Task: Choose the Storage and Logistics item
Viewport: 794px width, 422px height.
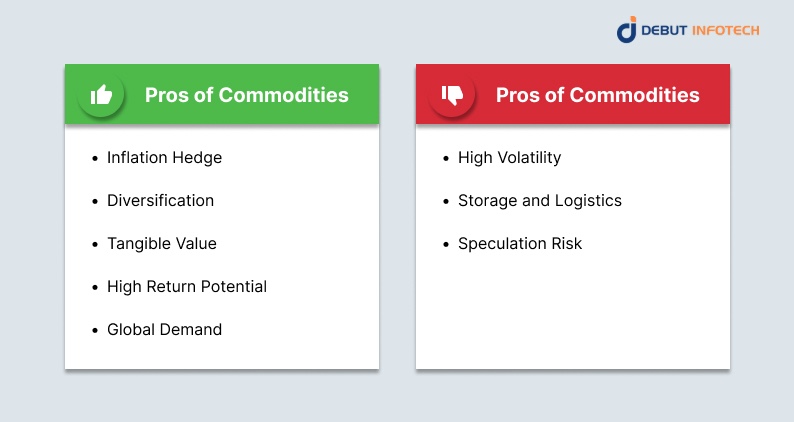Action: (539, 201)
